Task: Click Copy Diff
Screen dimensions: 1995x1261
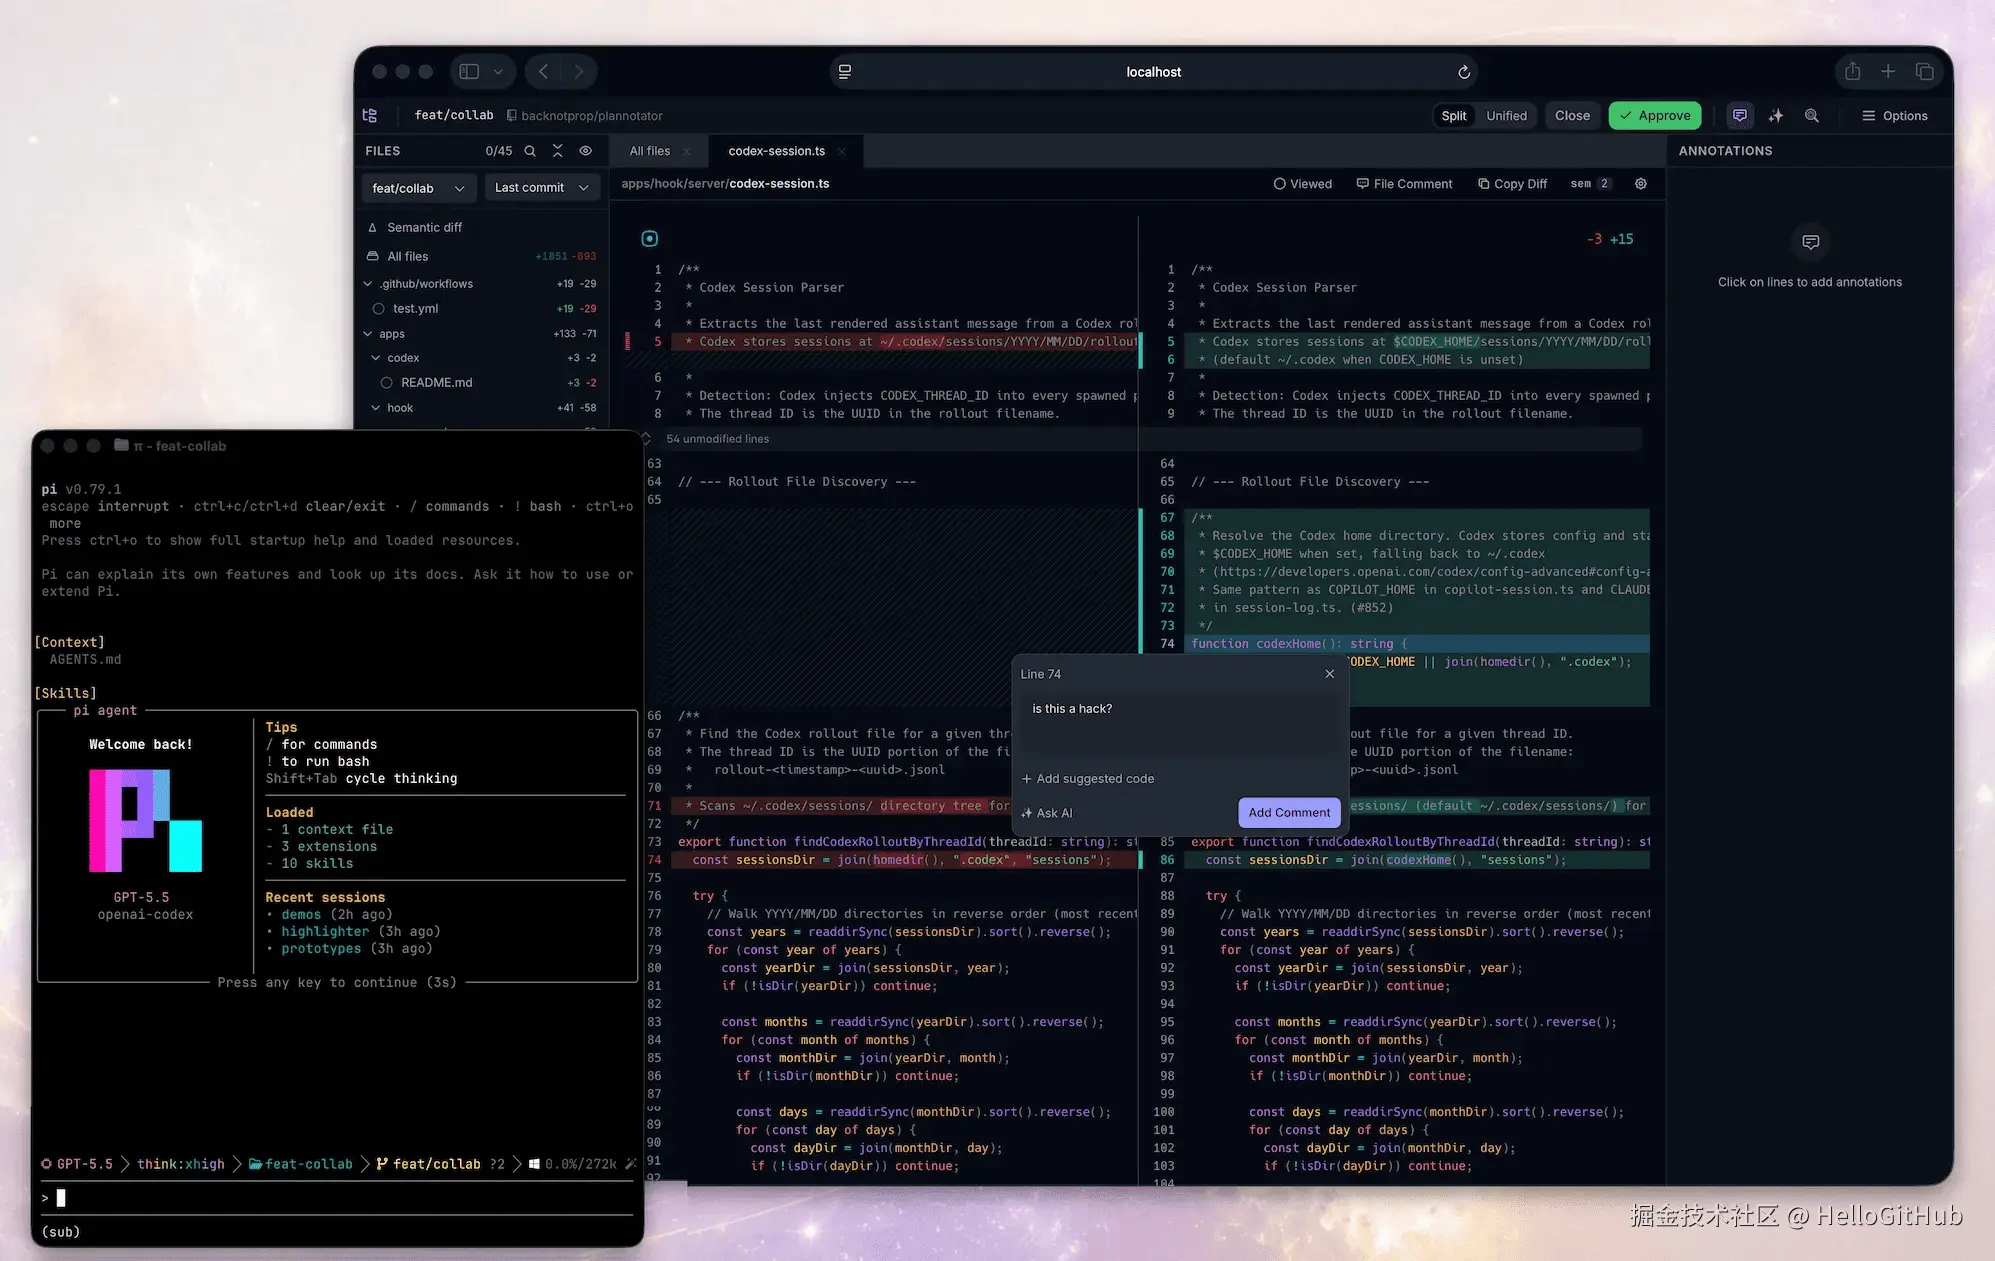Action: click(x=1512, y=184)
